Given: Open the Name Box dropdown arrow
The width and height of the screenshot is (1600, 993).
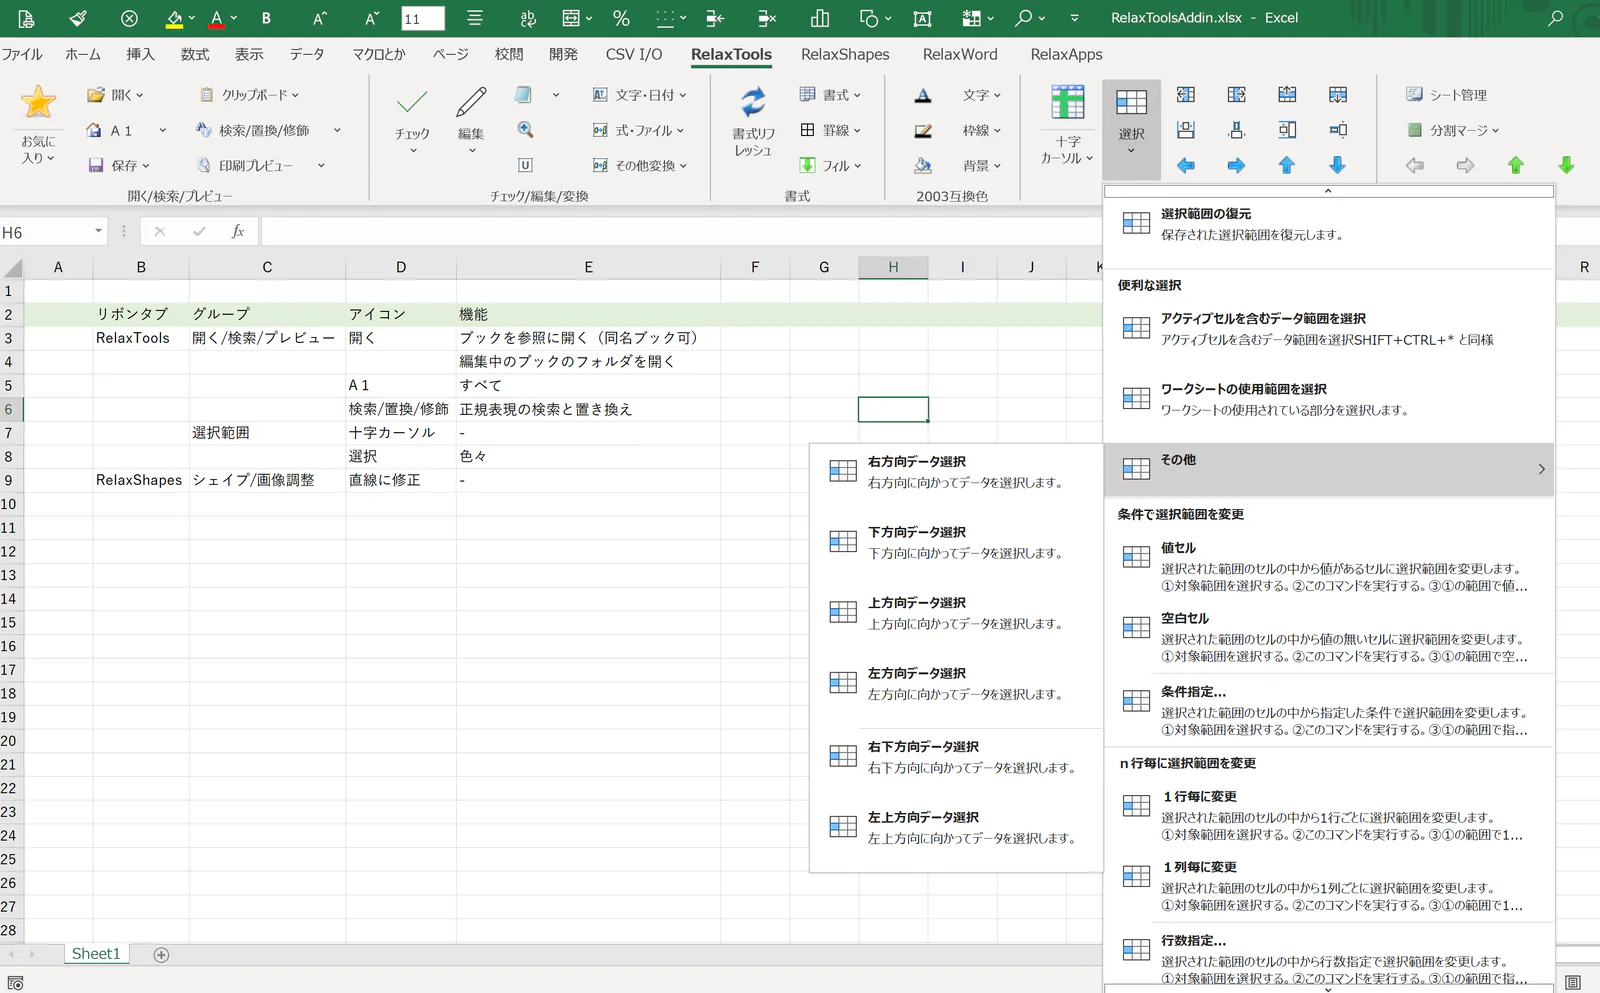Looking at the screenshot, I should click(98, 232).
